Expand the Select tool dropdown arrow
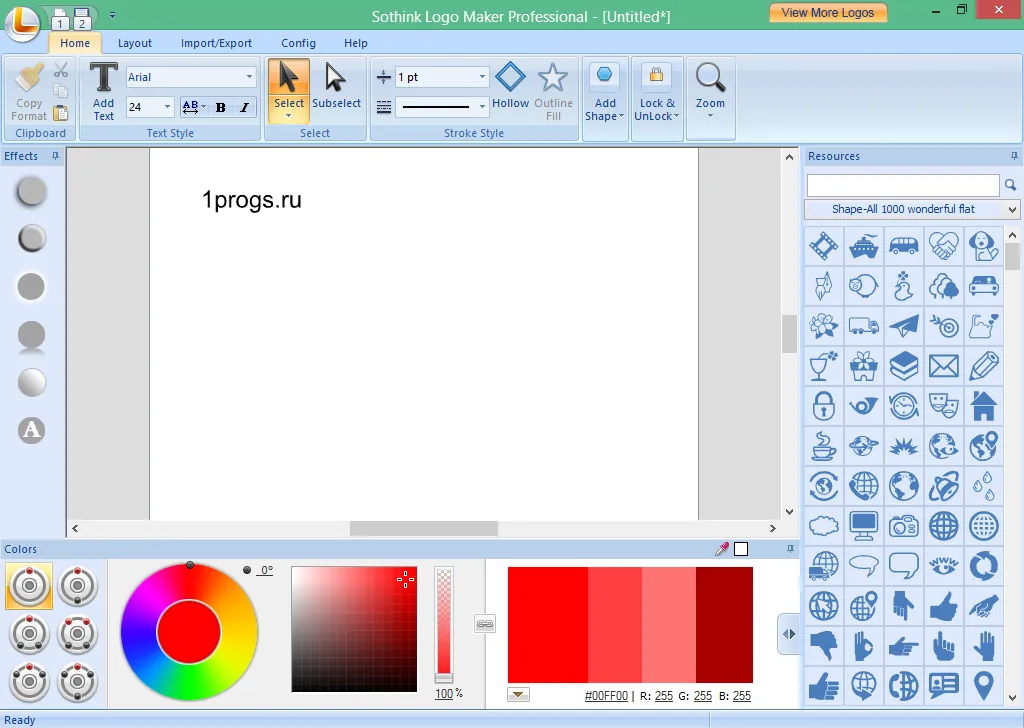 tap(289, 116)
